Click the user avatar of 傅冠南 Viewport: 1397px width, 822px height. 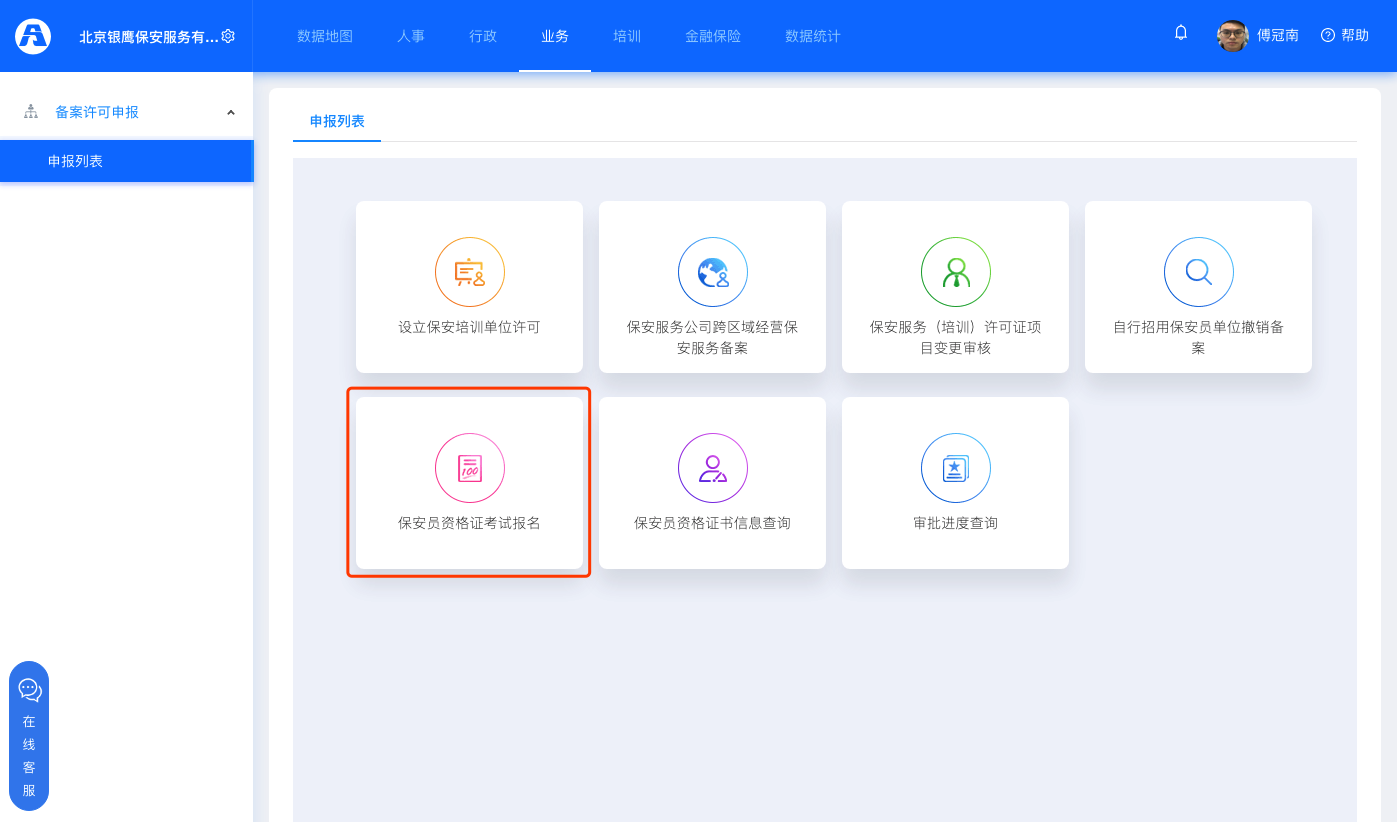[x=1232, y=36]
